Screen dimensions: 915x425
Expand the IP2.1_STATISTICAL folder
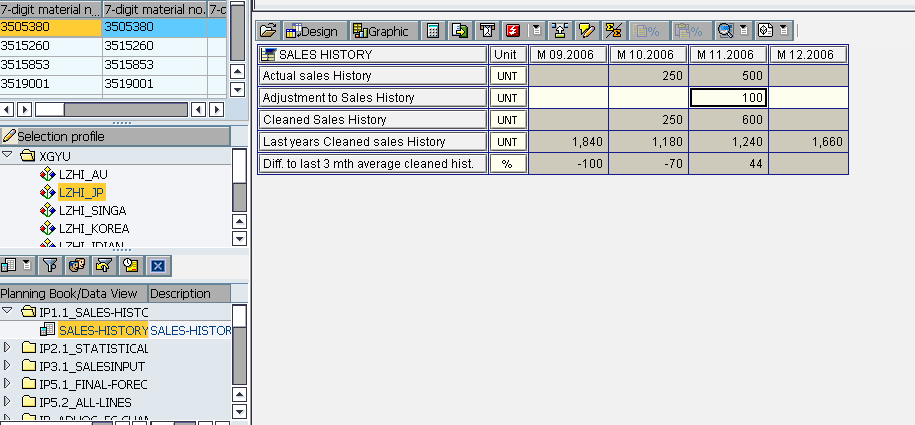tap(9, 348)
